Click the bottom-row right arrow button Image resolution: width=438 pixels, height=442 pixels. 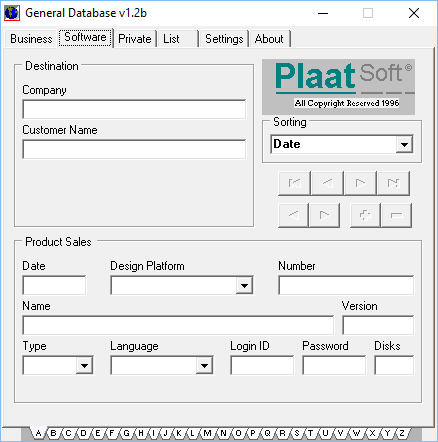pos(324,215)
